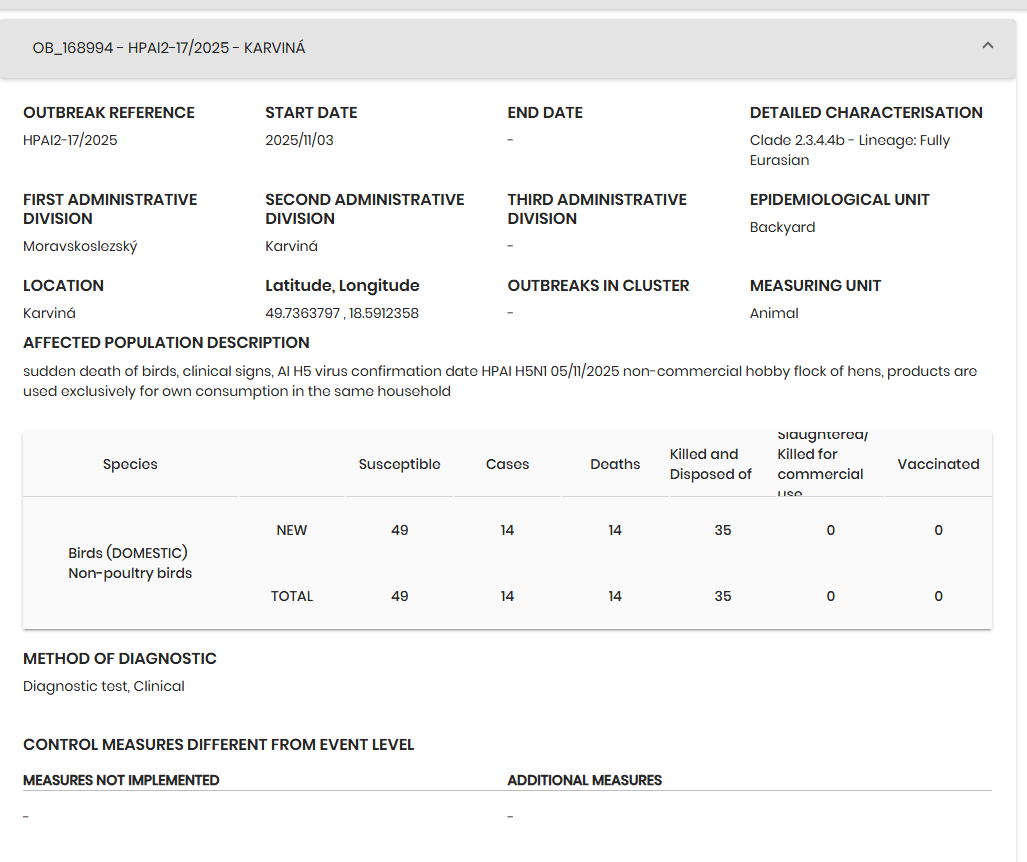The image size is (1027, 862).
Task: Click the ADDITIONAL MEASURES label
Action: [x=585, y=781]
